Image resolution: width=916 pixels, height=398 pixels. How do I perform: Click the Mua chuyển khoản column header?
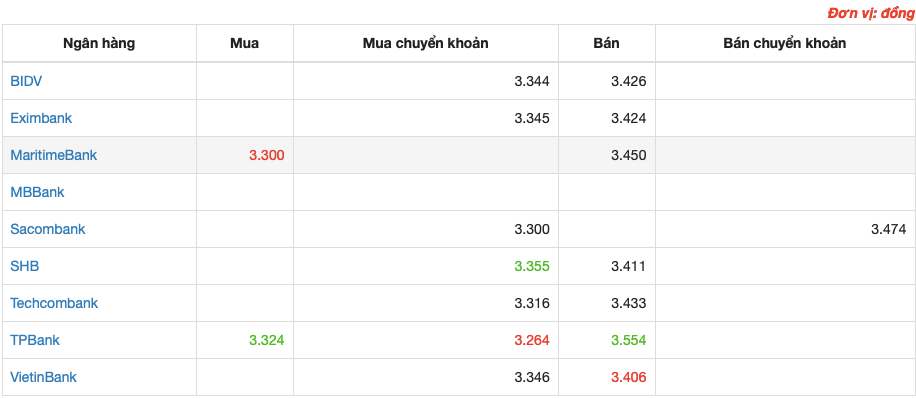(x=425, y=43)
